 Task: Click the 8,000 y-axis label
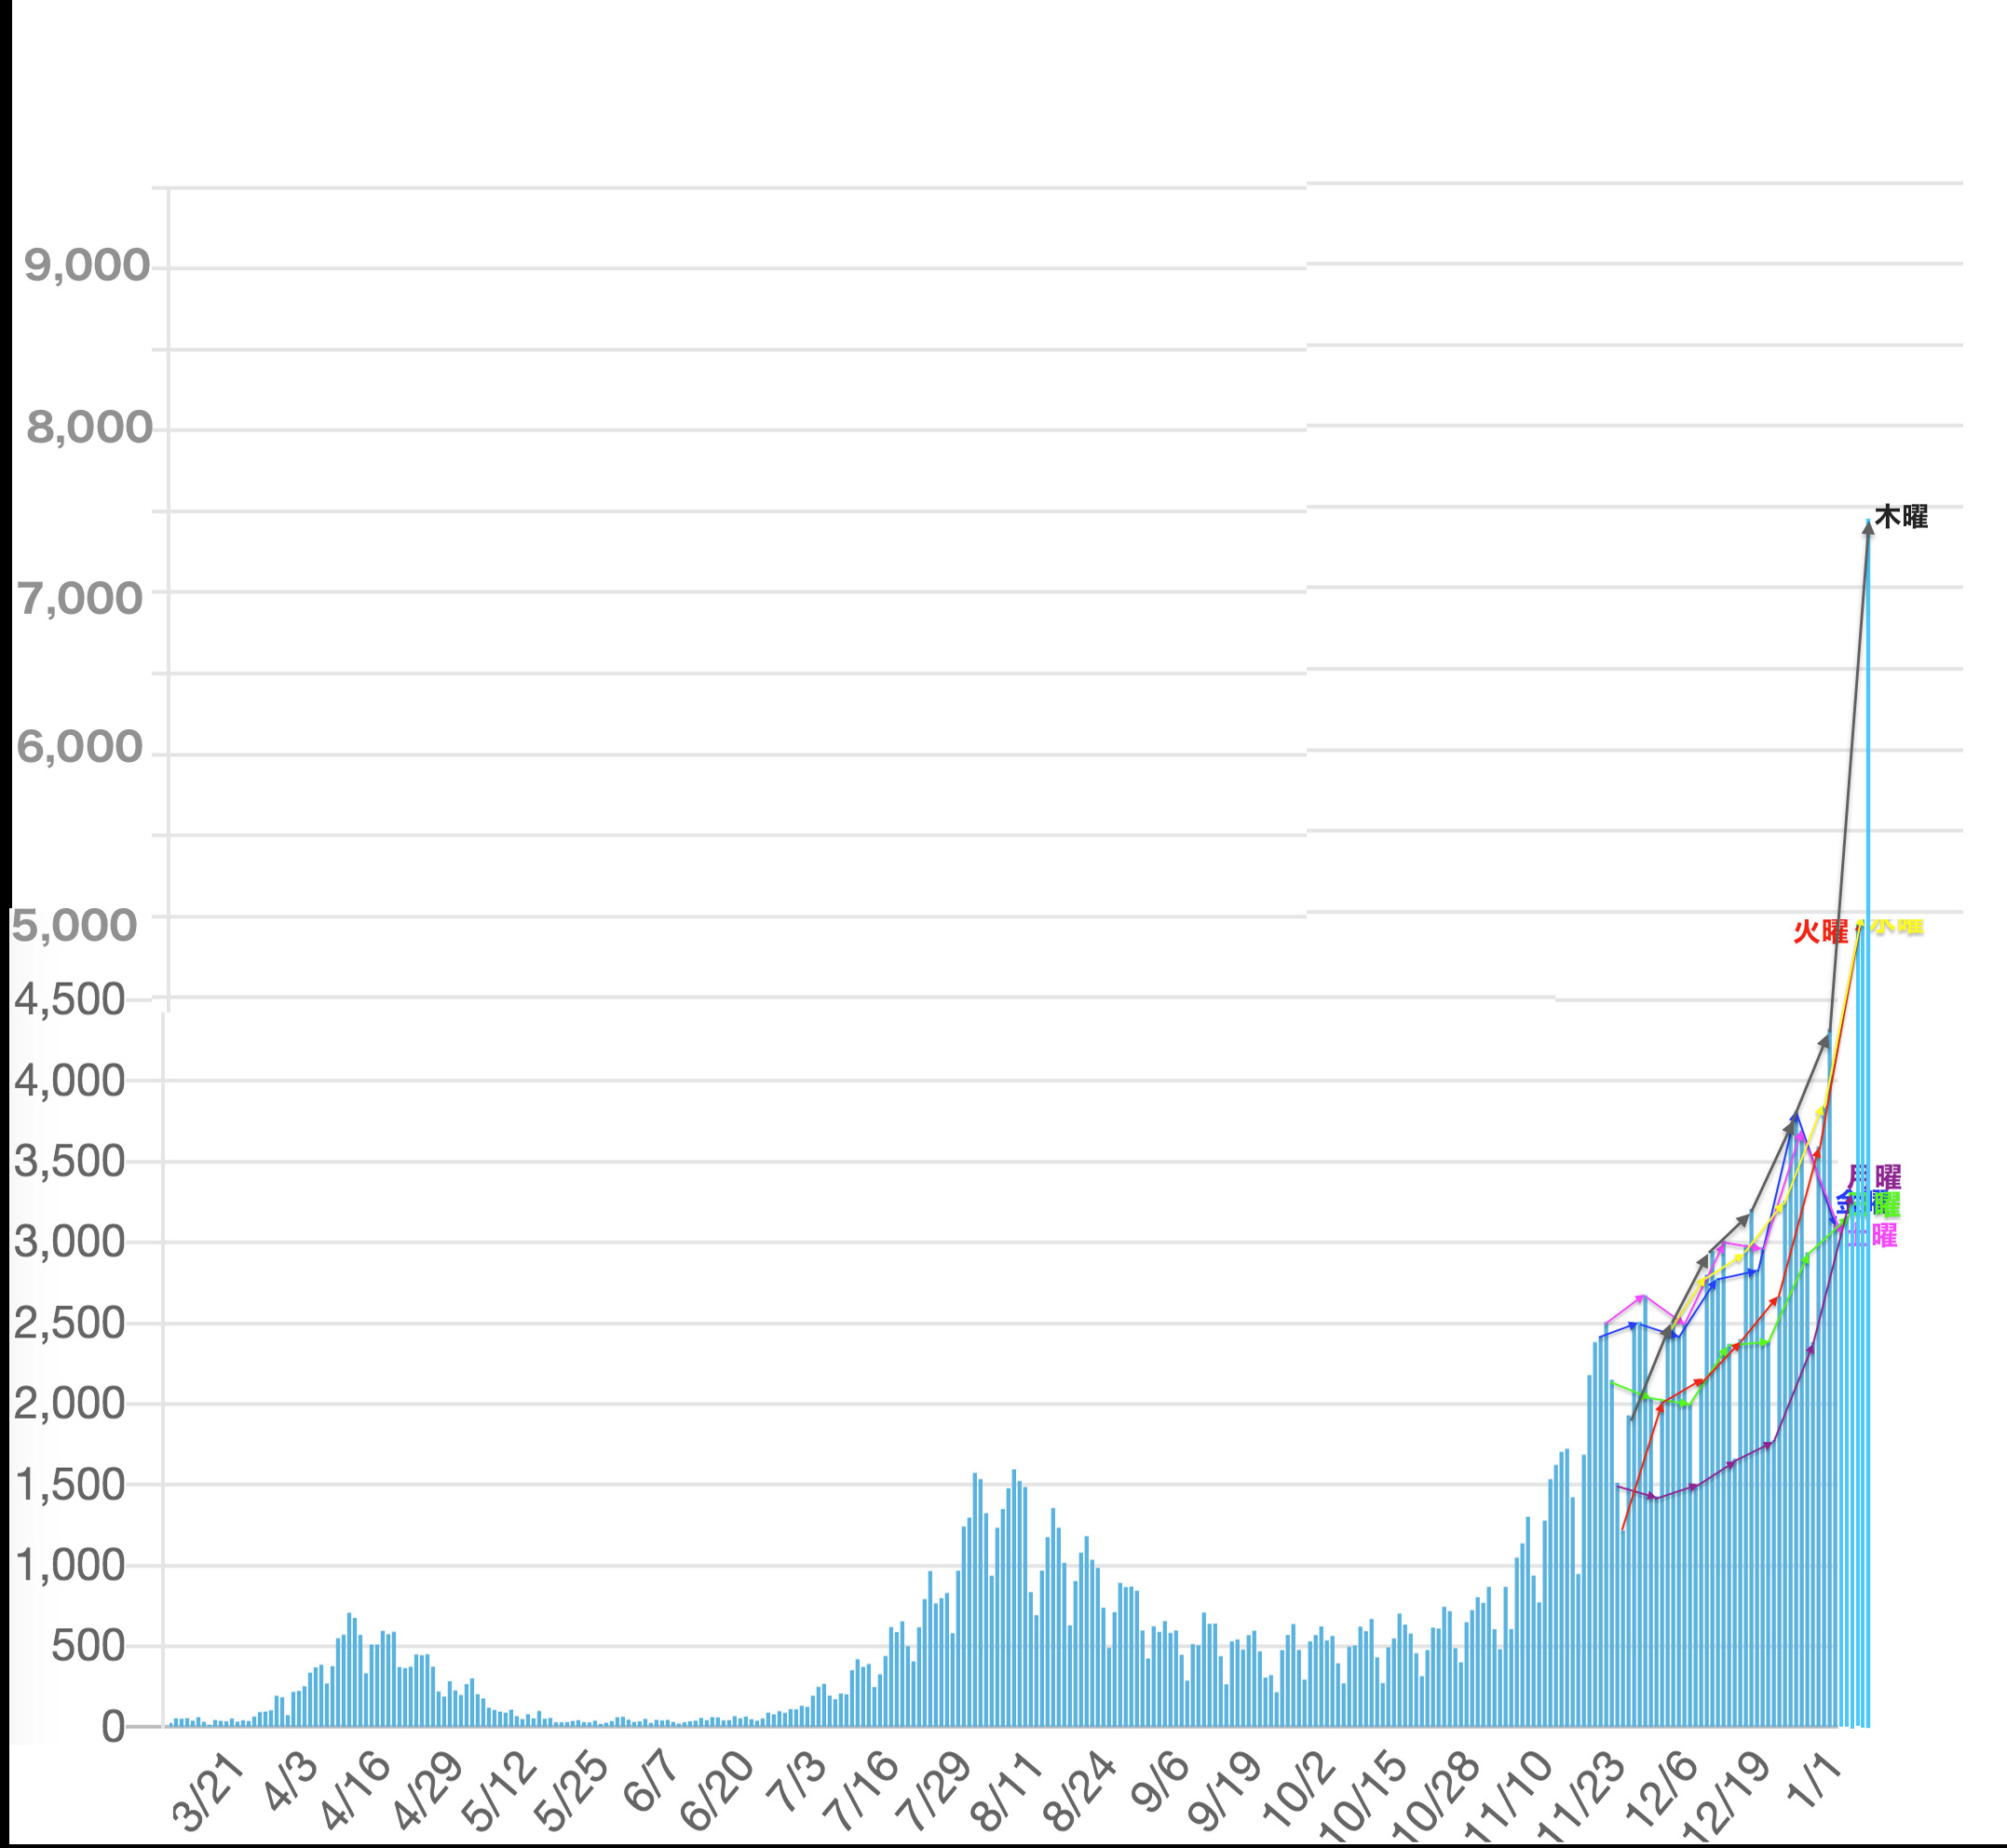point(89,428)
